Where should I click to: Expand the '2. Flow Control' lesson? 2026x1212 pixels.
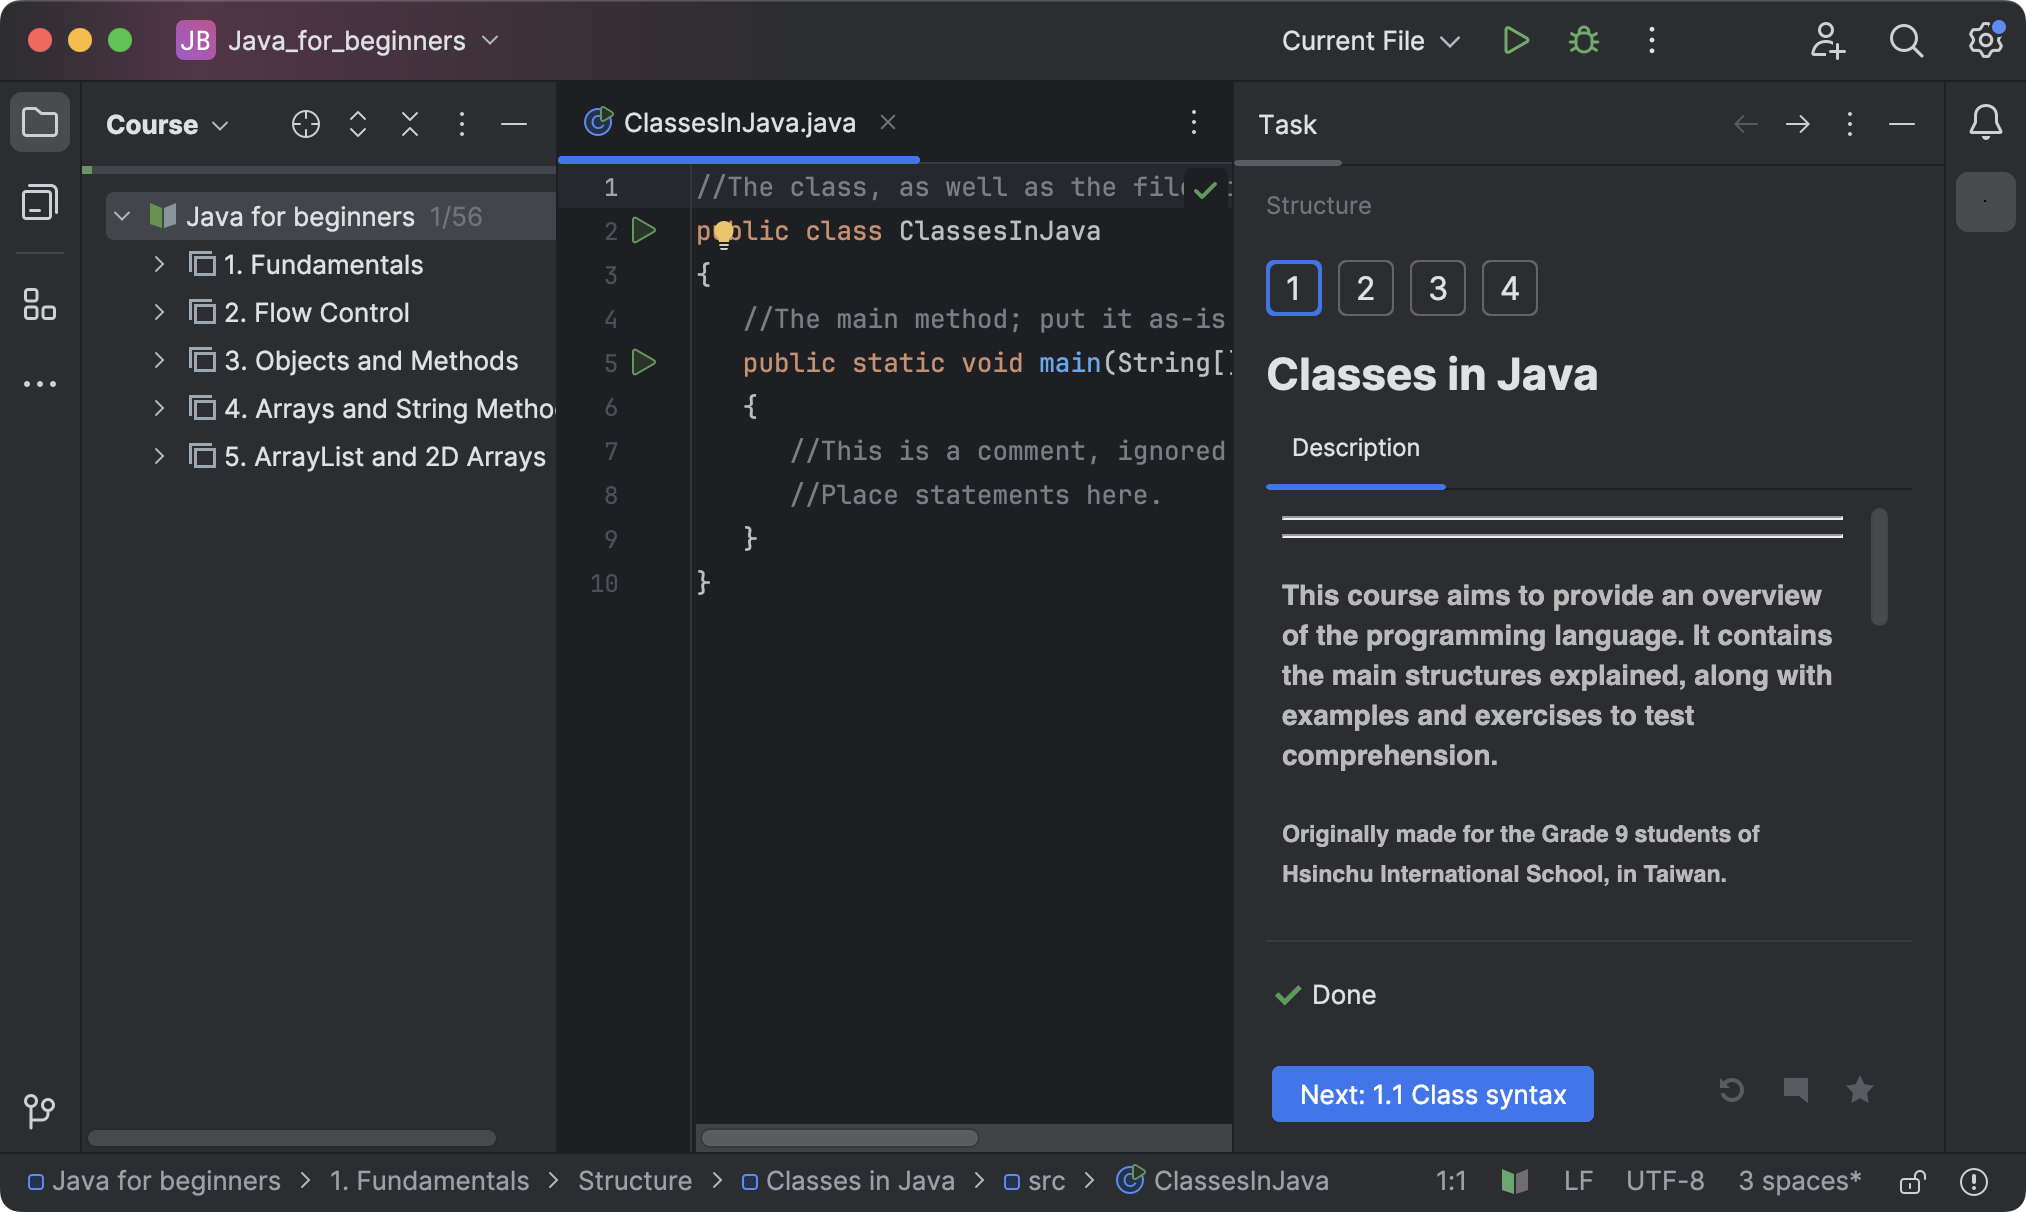tap(159, 312)
